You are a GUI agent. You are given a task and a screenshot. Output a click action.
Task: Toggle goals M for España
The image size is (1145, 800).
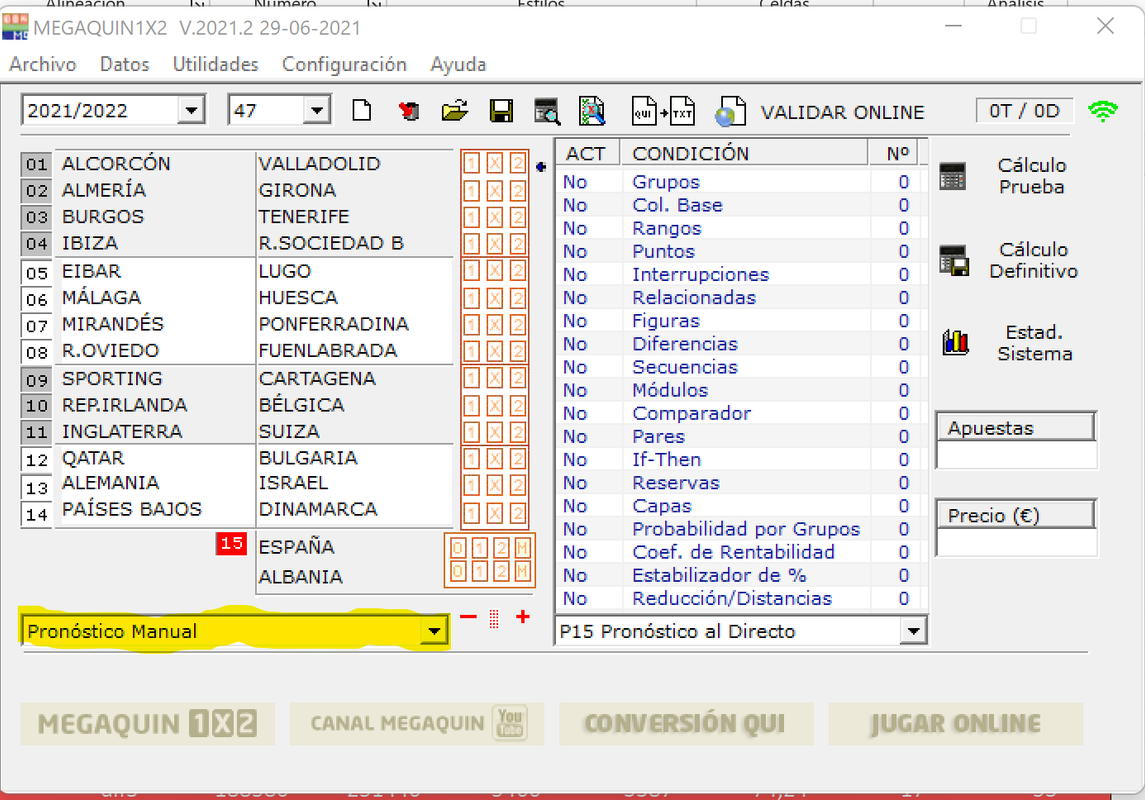[x=523, y=548]
